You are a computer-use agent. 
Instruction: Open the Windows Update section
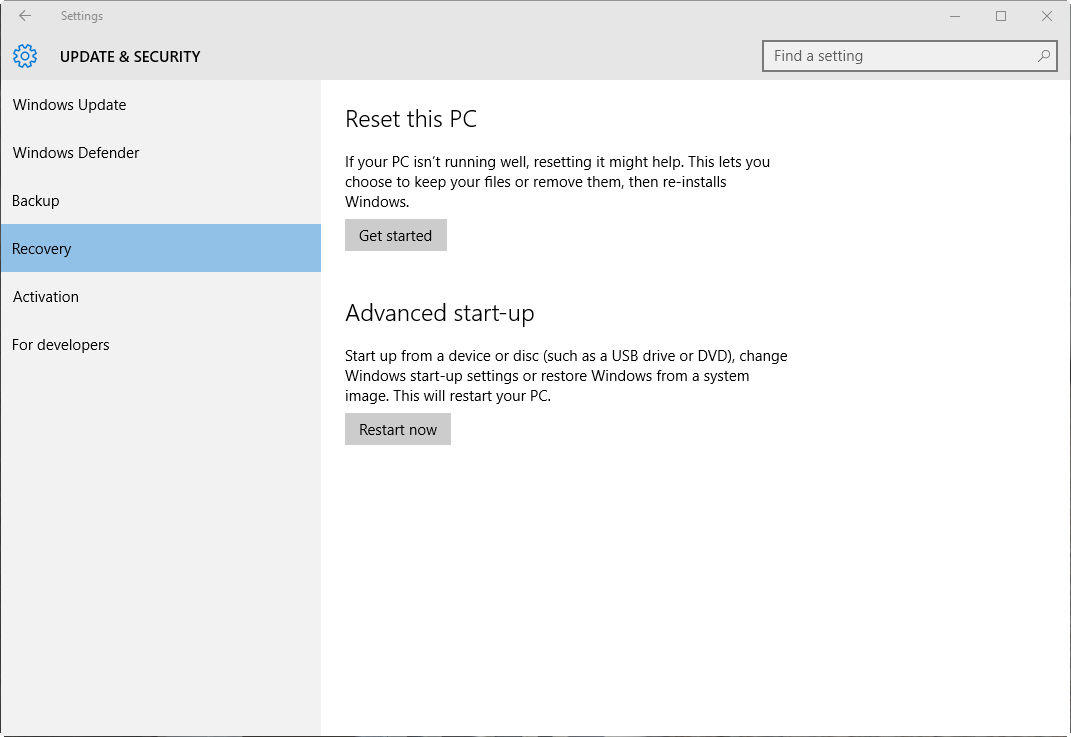click(x=161, y=105)
